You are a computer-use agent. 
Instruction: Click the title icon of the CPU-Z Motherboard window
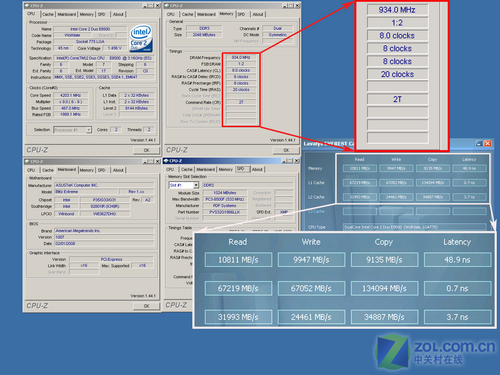(x=27, y=161)
